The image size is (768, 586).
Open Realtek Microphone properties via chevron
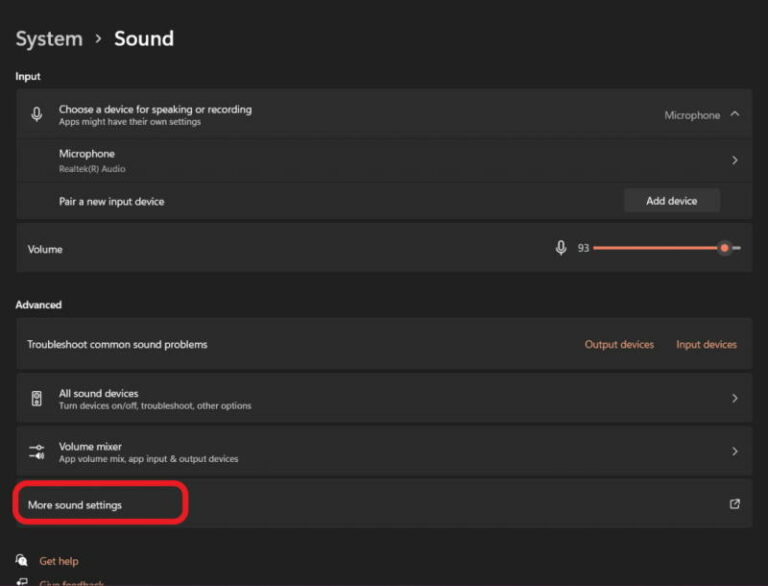(735, 160)
